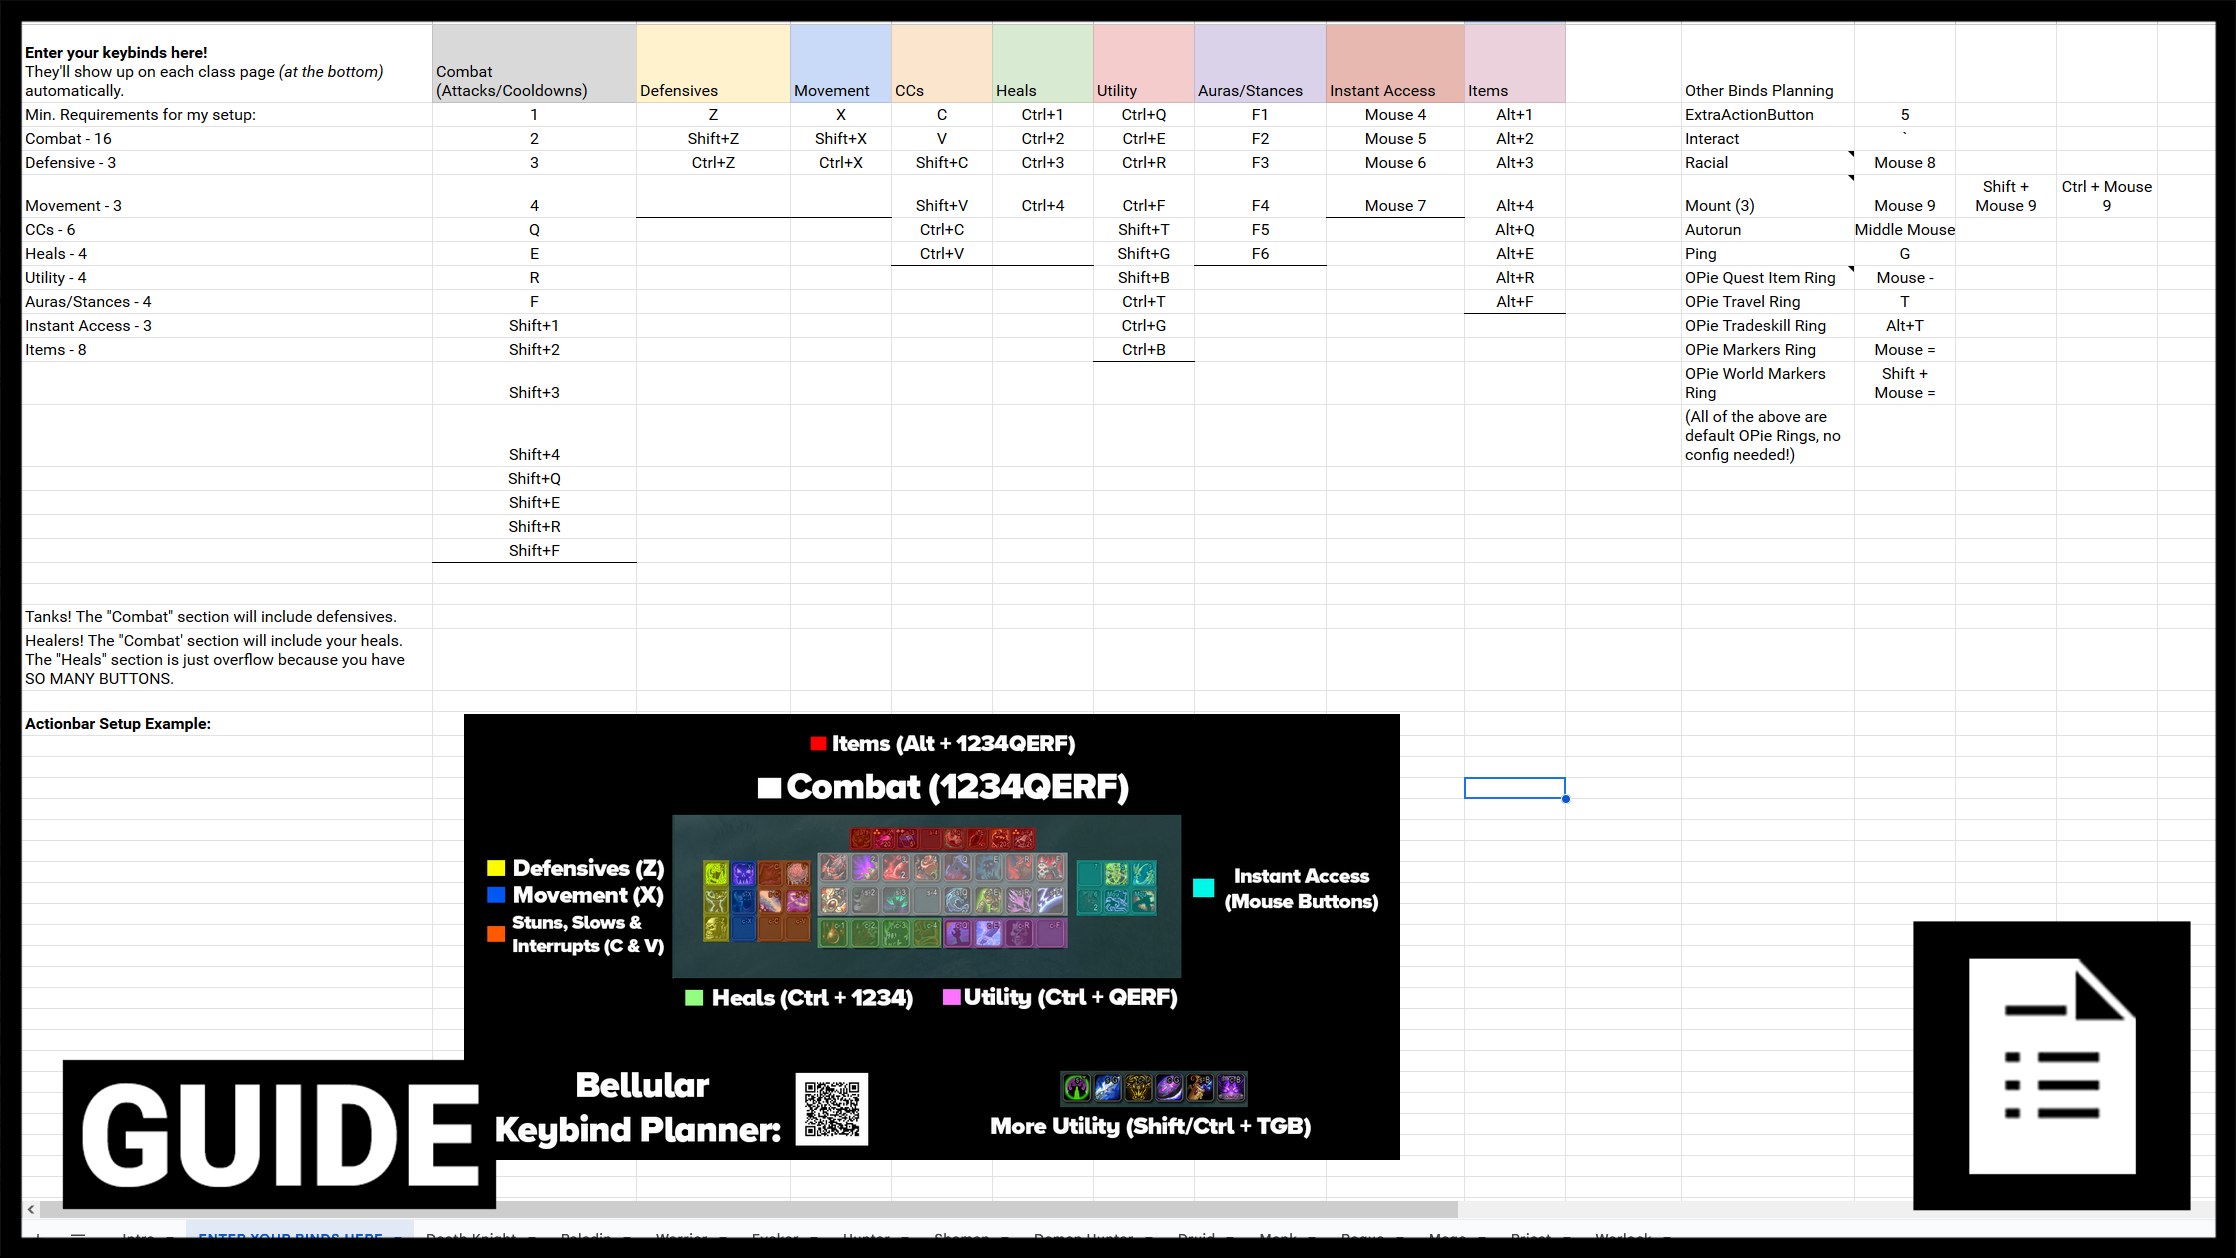Screen dimensions: 2236x1258
Task: Click the blue Movement legend square
Action: 497,895
